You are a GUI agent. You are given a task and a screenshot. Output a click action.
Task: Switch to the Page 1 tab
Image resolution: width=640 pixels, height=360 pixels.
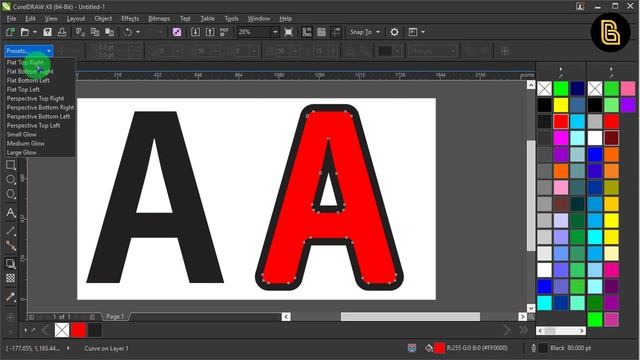(115, 316)
